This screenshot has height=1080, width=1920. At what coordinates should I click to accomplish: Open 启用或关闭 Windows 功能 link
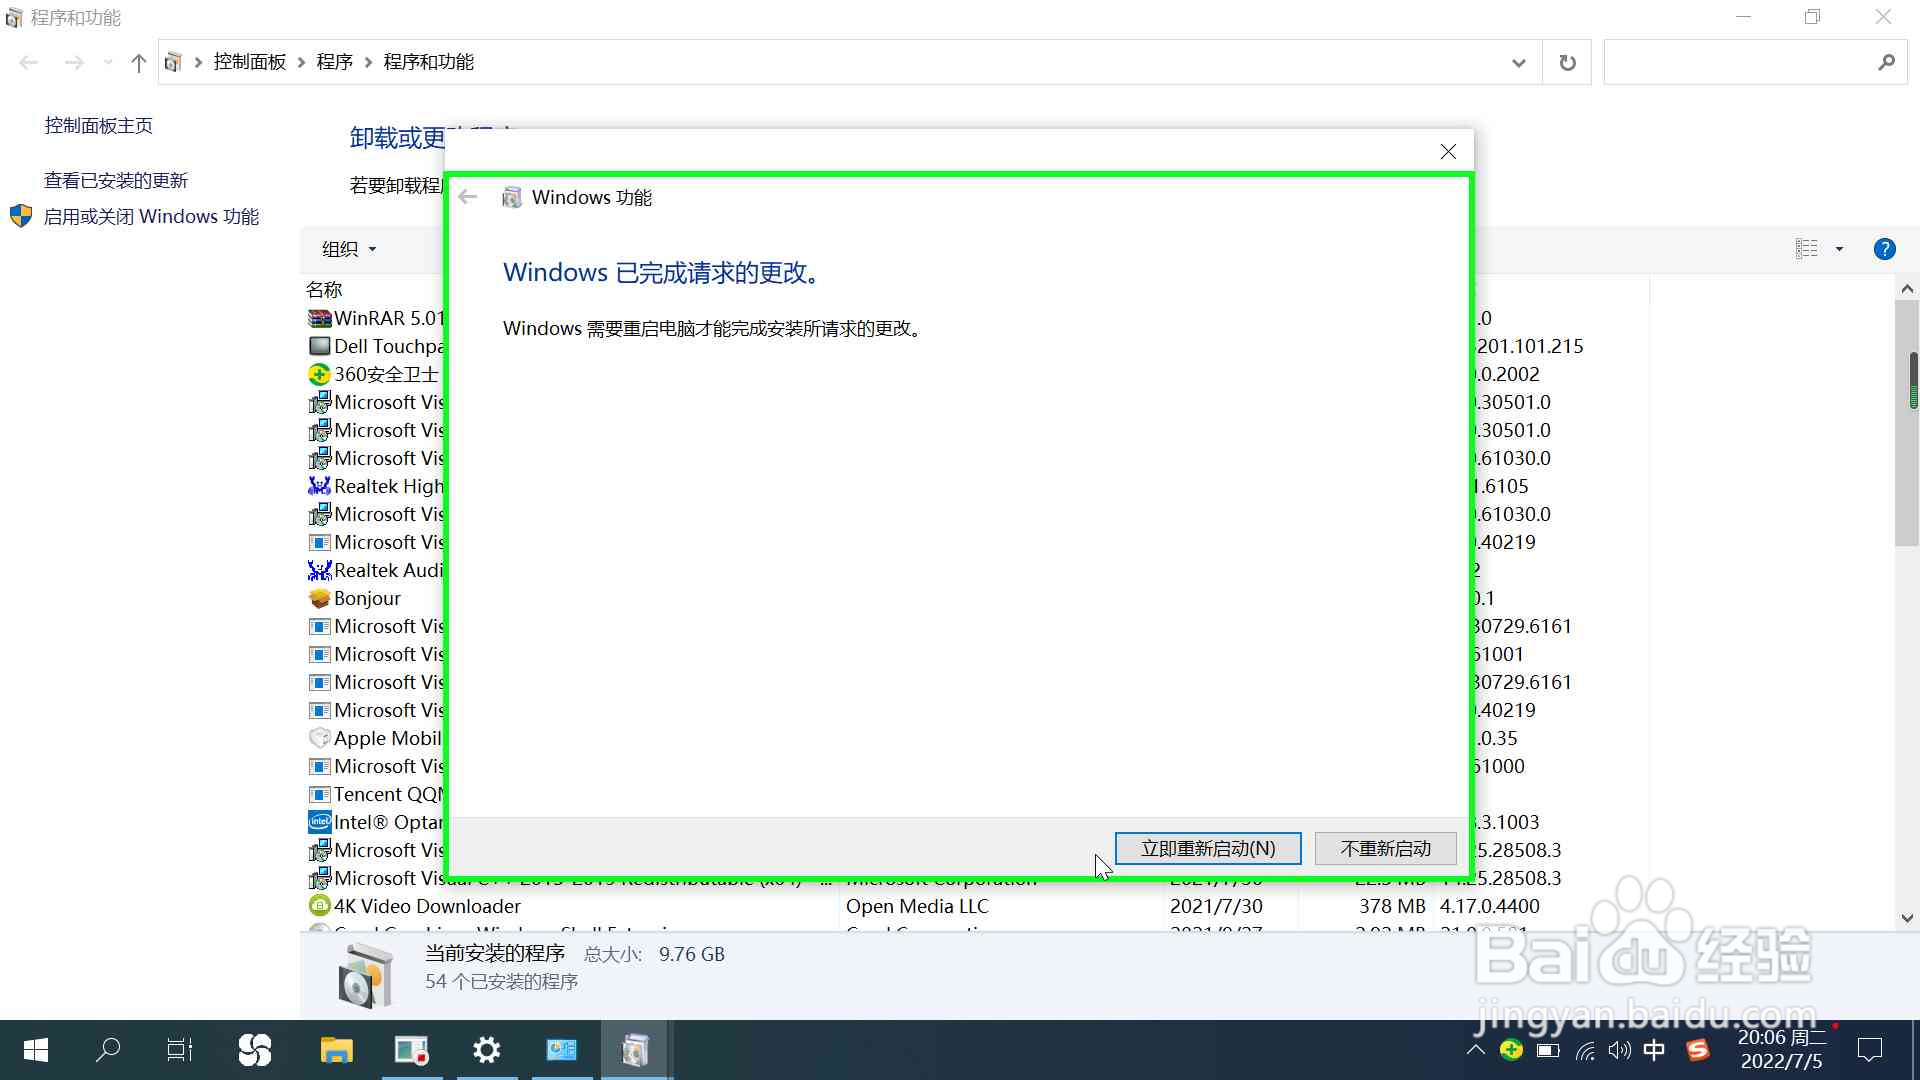(151, 216)
